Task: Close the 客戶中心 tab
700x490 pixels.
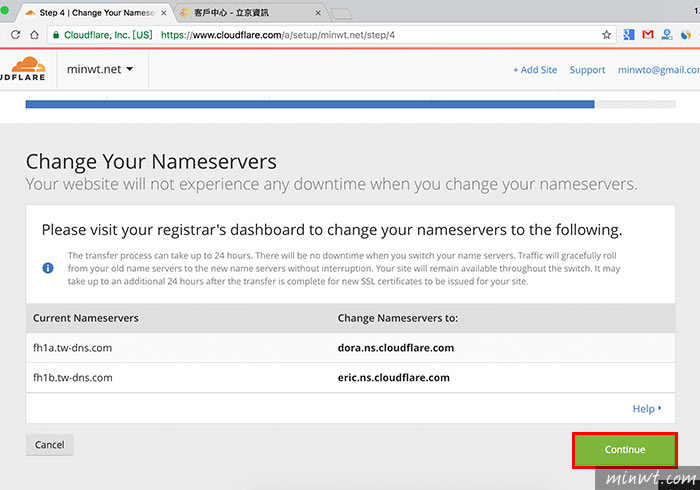Action: pos(318,13)
